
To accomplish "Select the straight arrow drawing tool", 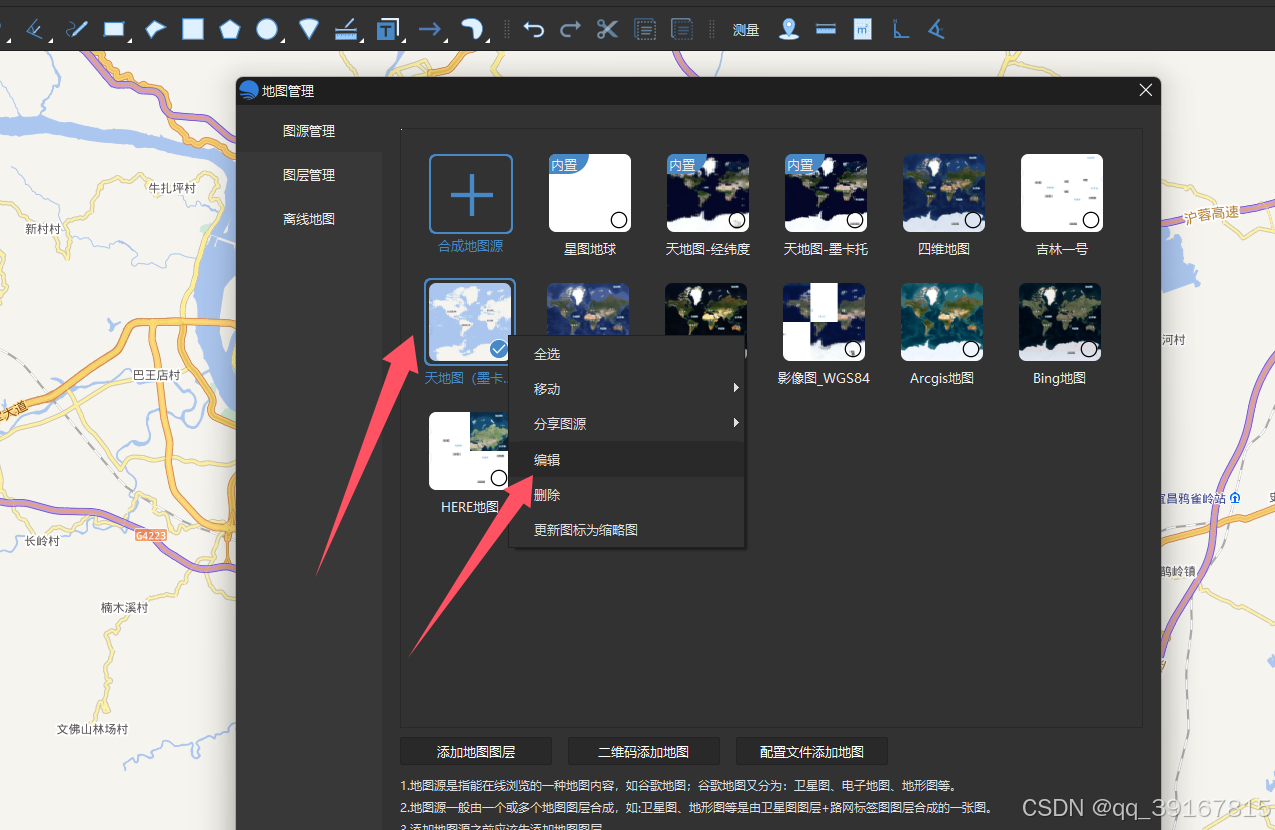I will pyautogui.click(x=430, y=29).
